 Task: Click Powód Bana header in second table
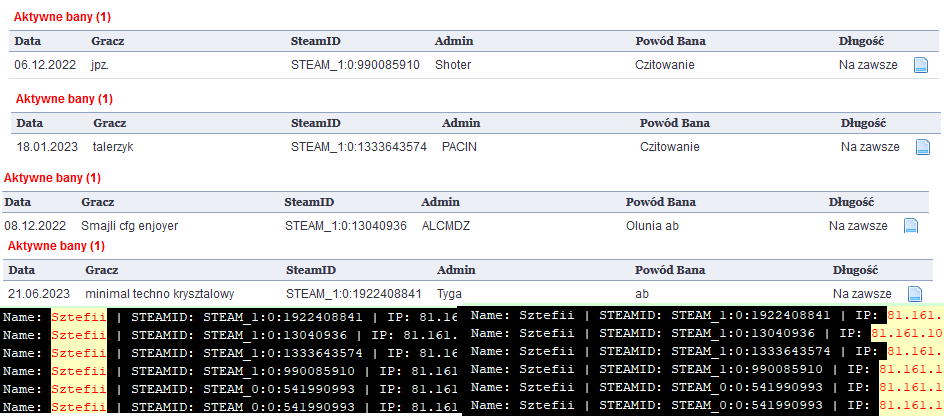(x=675, y=123)
